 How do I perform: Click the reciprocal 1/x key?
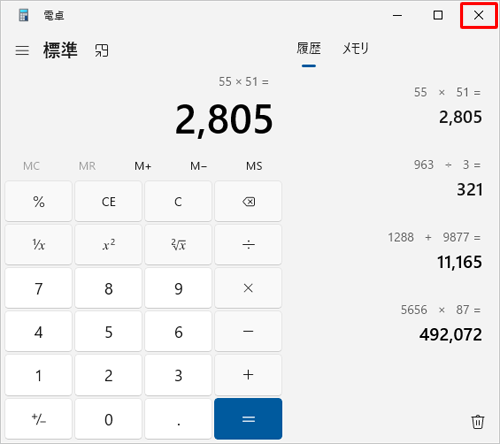point(39,245)
